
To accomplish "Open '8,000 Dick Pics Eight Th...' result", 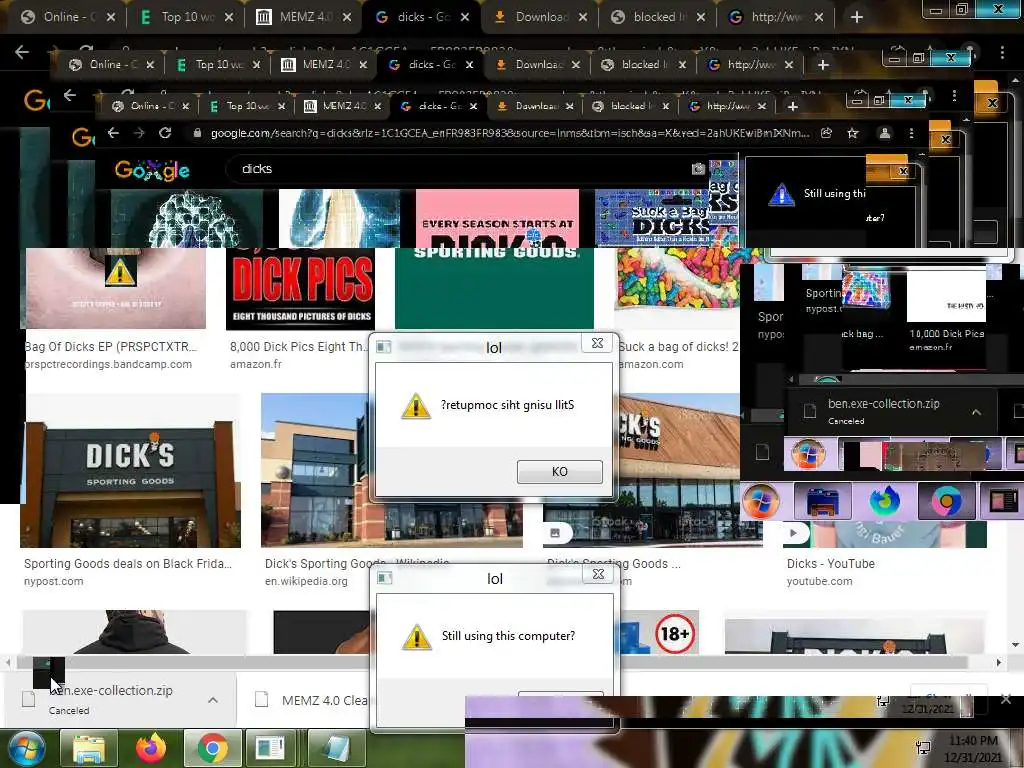I will point(298,347).
